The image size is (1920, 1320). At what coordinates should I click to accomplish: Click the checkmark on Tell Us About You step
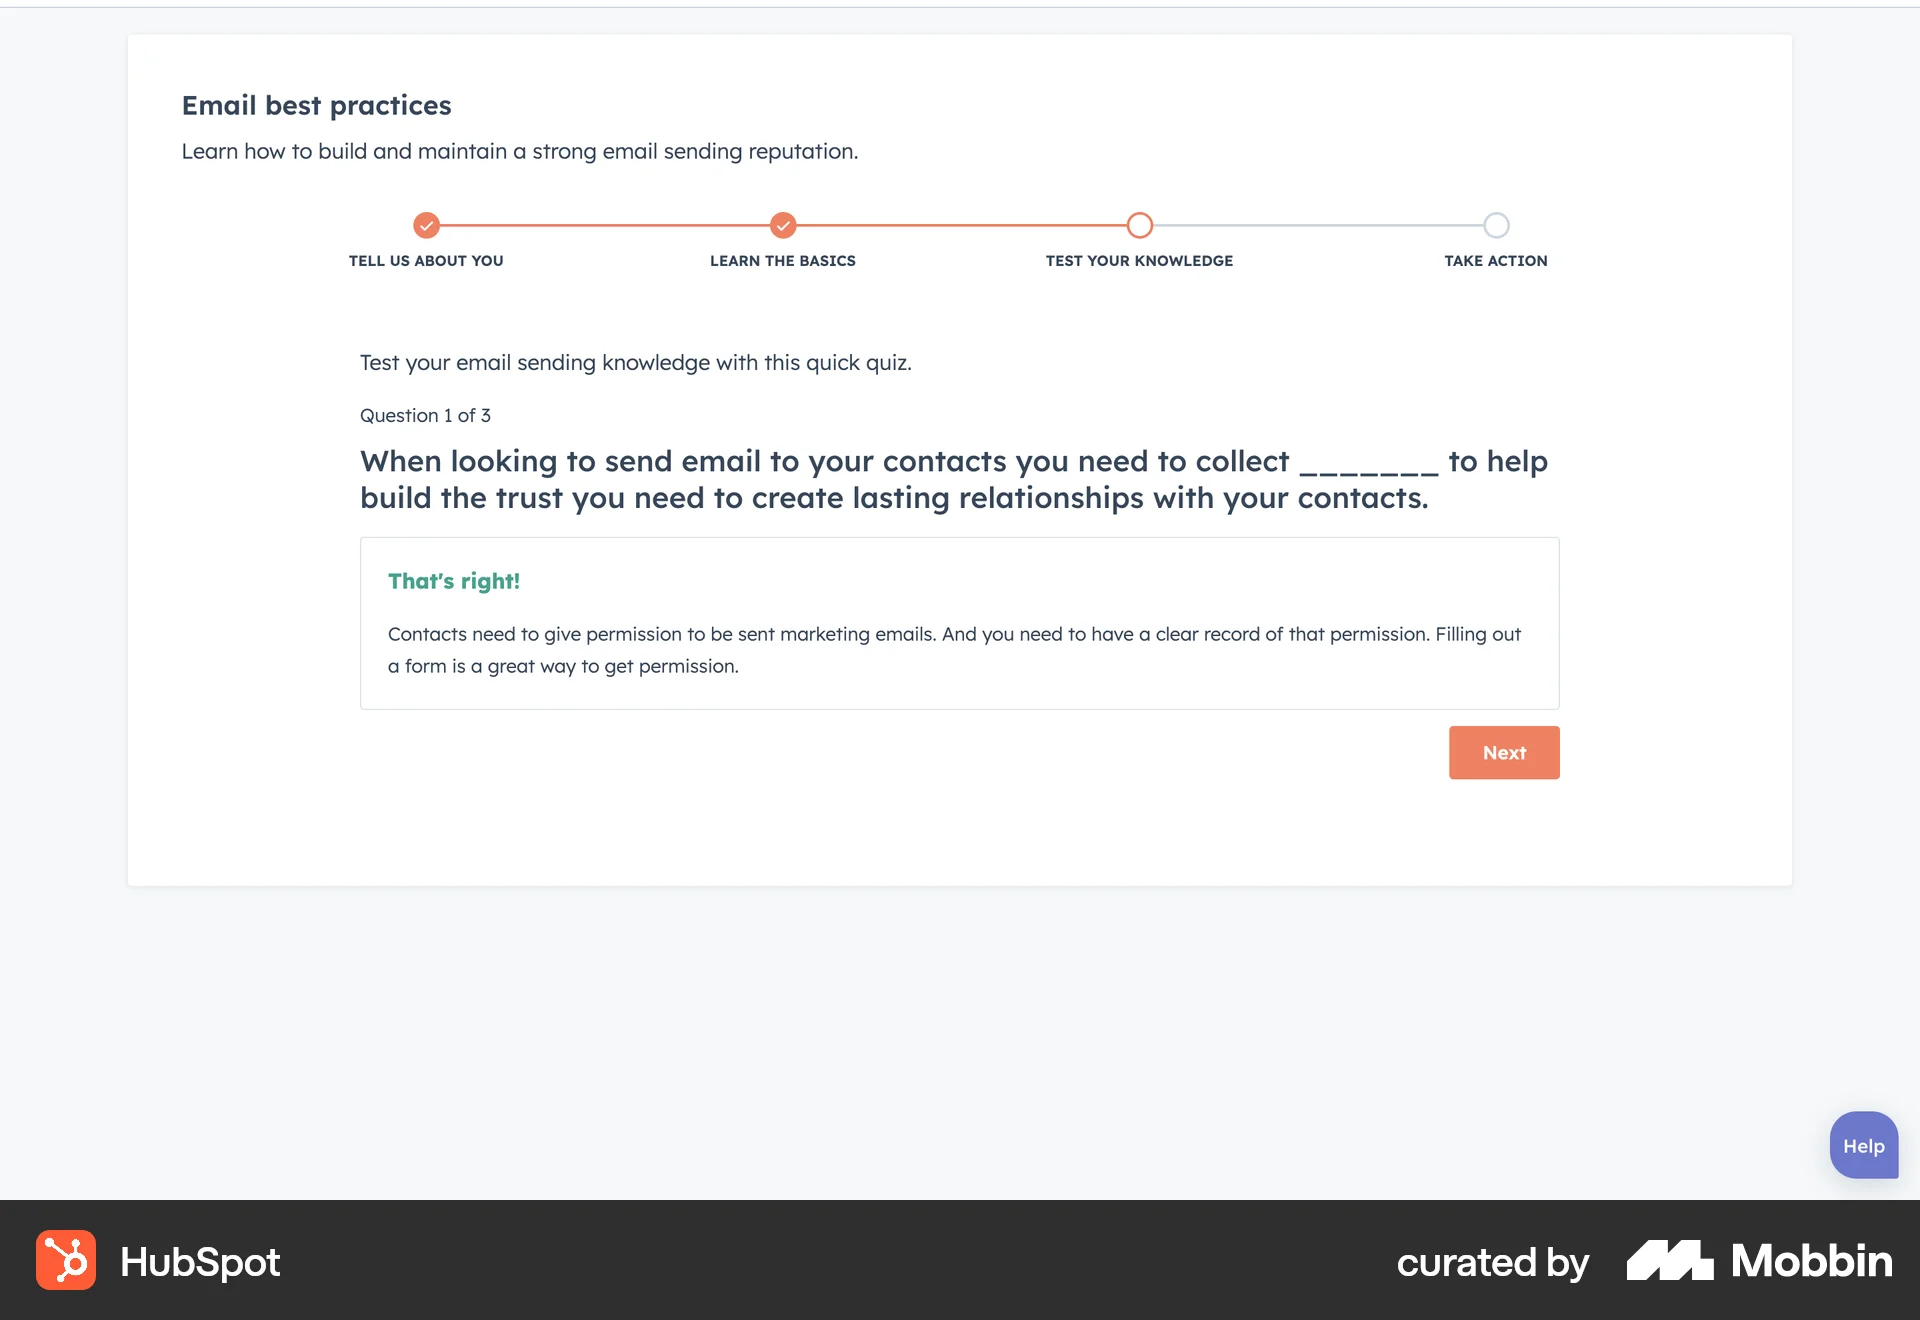tap(427, 226)
